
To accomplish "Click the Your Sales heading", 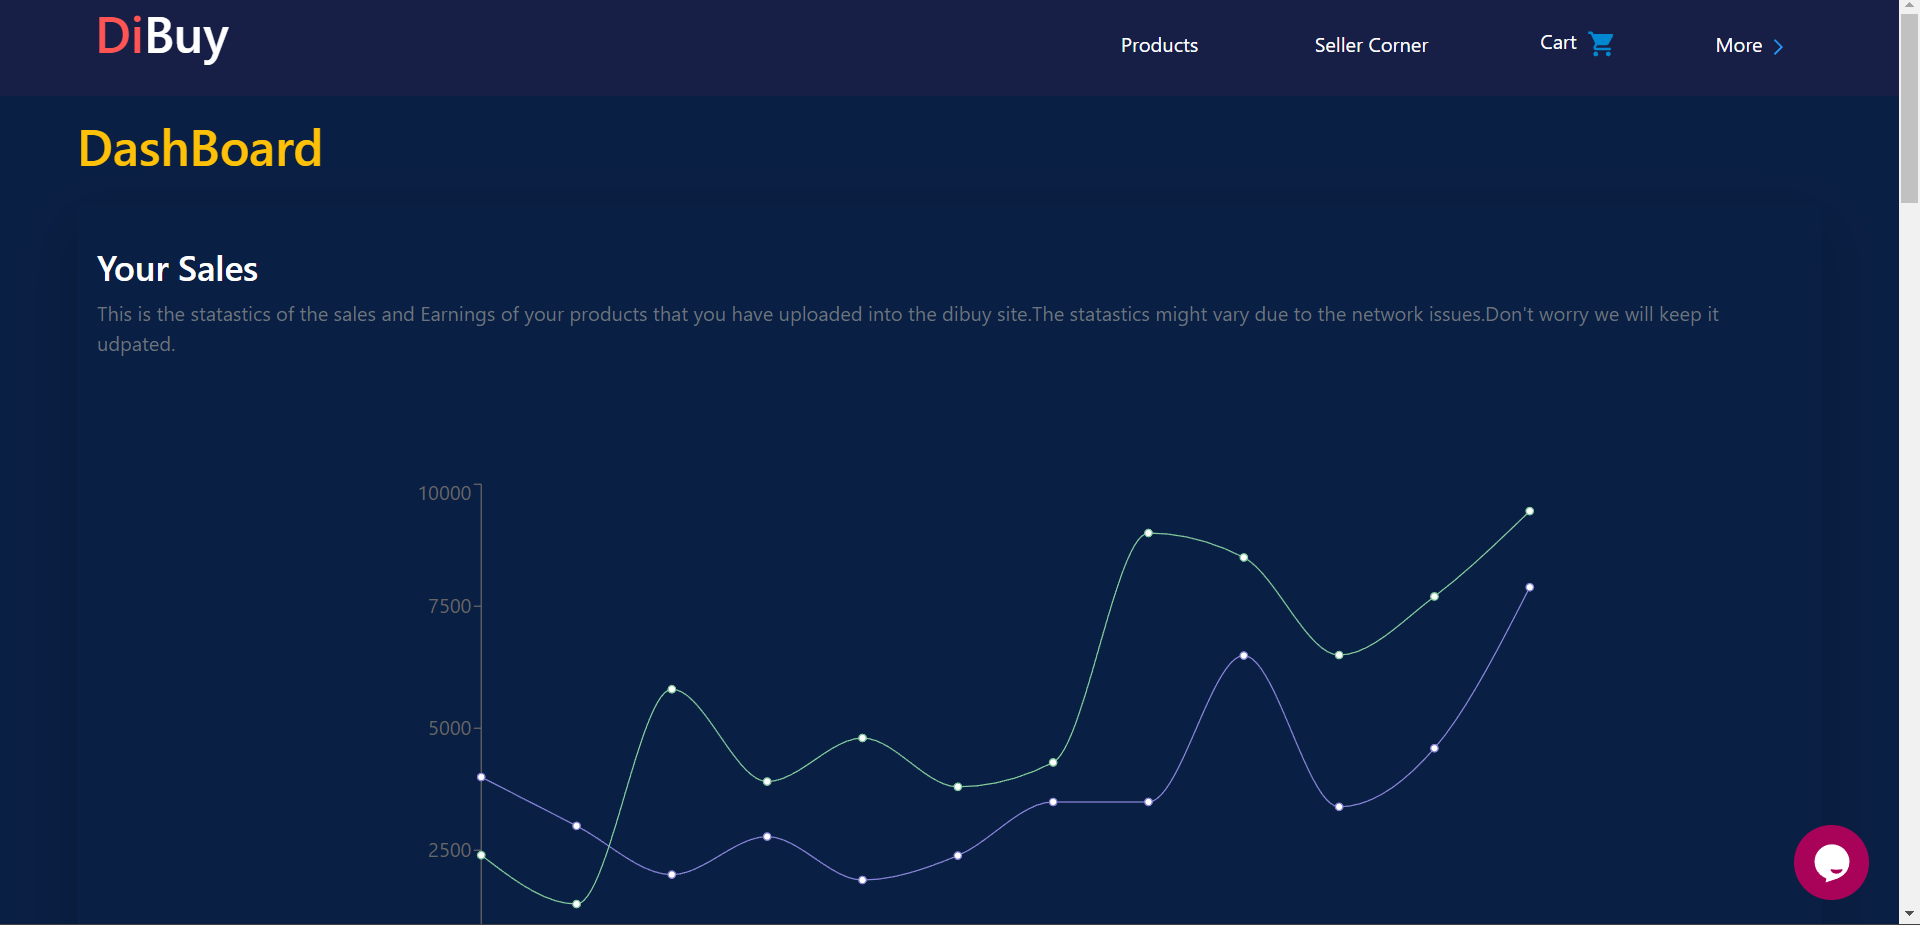I will 177,269.
